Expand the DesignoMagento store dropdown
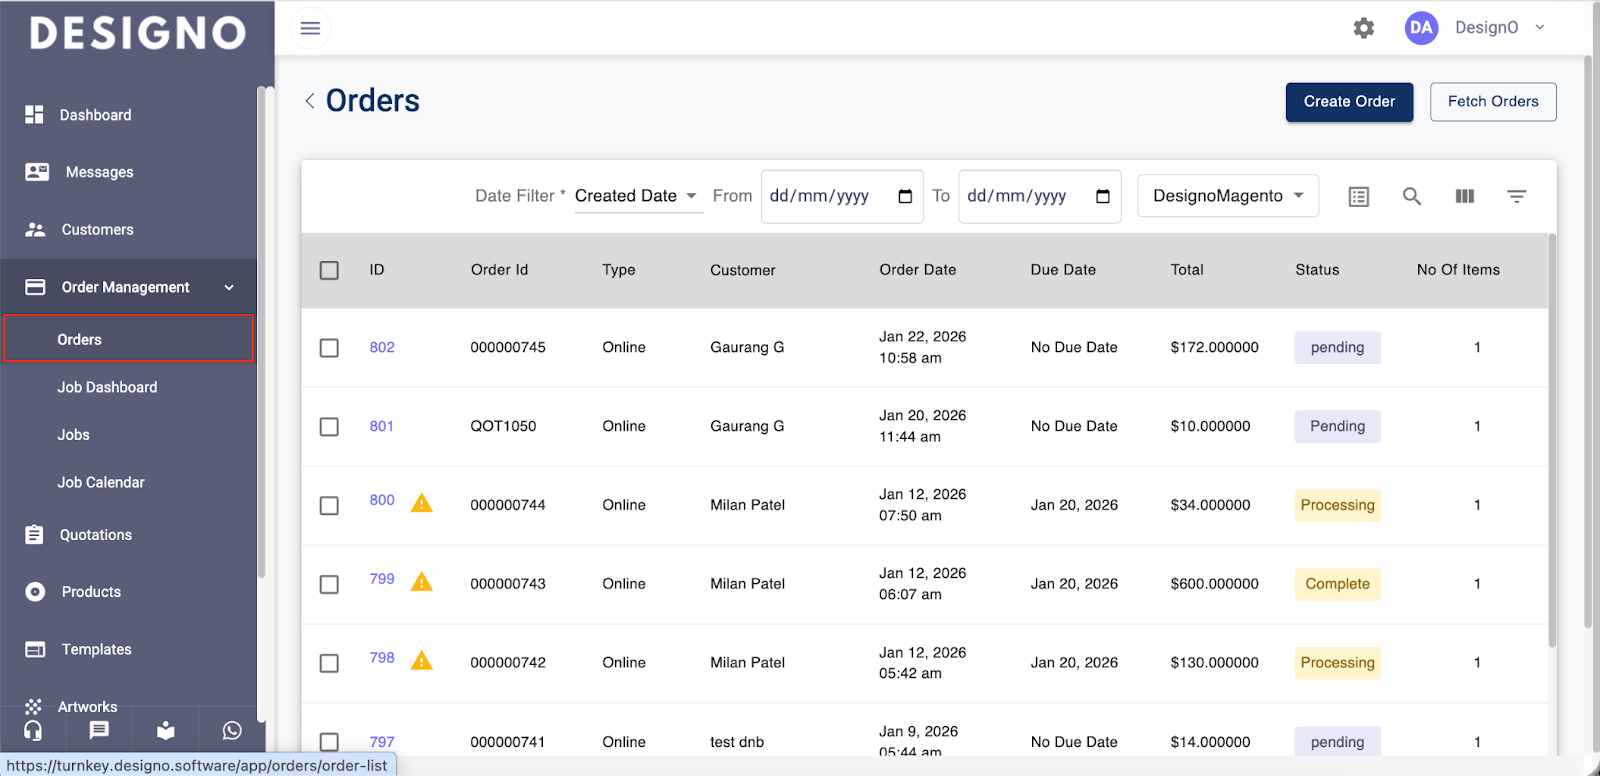 1227,196
